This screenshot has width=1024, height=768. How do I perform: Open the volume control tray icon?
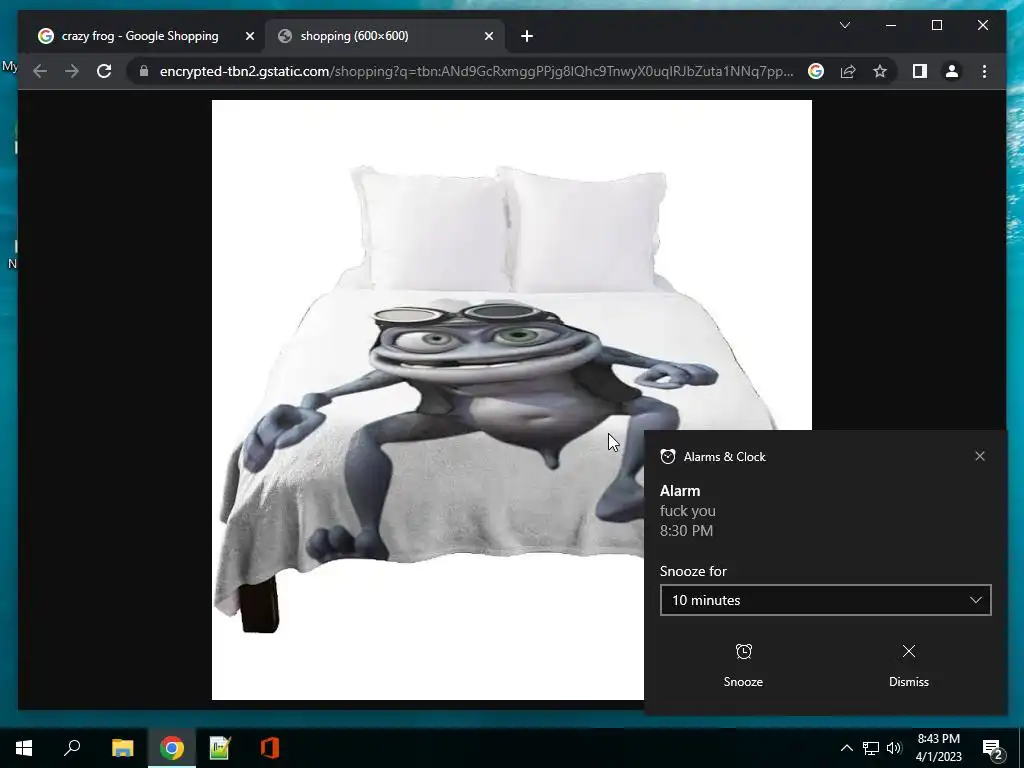[x=894, y=748]
